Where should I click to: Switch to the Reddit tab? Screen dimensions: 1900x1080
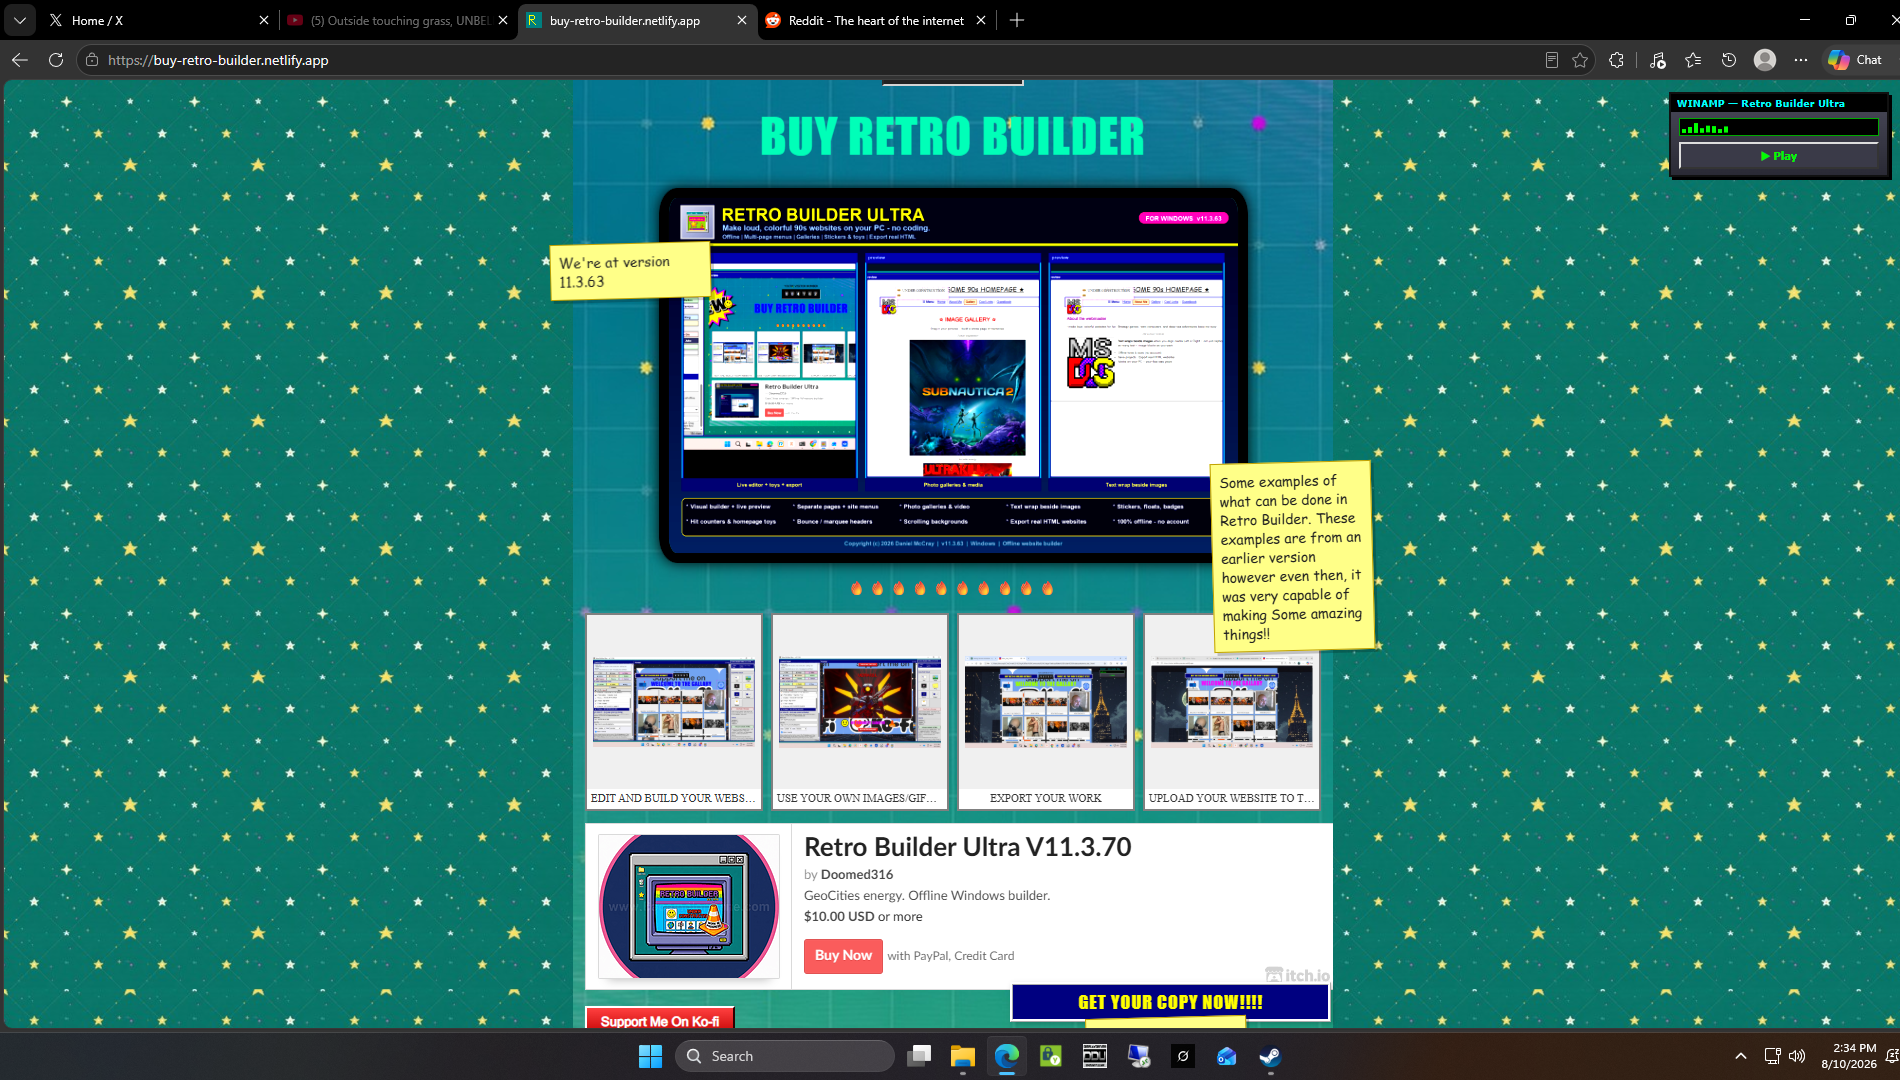(x=876, y=20)
